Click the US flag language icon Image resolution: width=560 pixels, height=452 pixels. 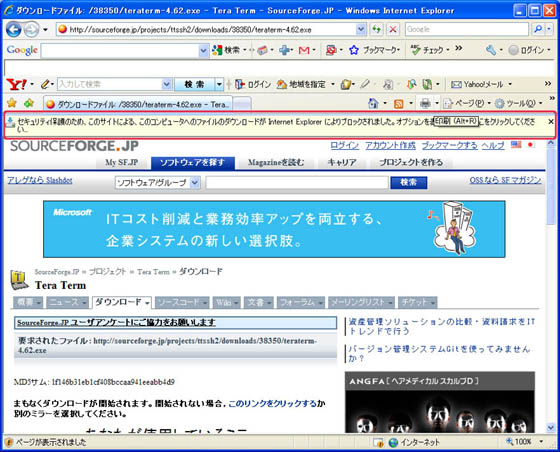pyautogui.click(x=516, y=145)
